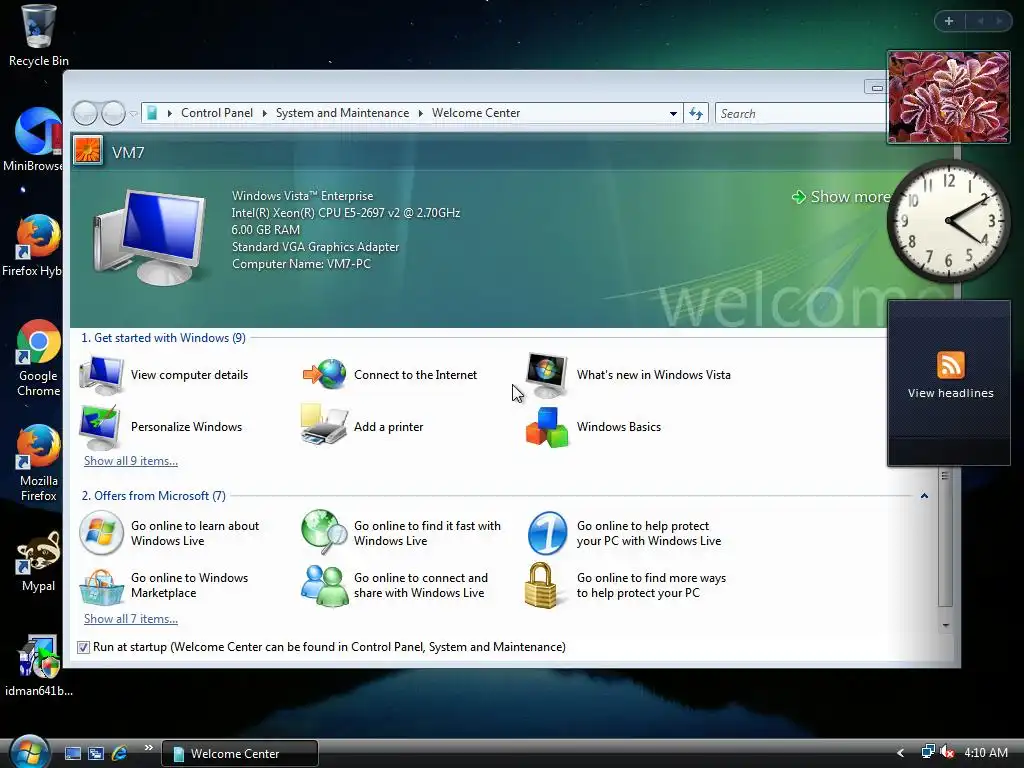Viewport: 1024px width, 768px height.
Task: Click the network icon in system tray
Action: coord(927,752)
